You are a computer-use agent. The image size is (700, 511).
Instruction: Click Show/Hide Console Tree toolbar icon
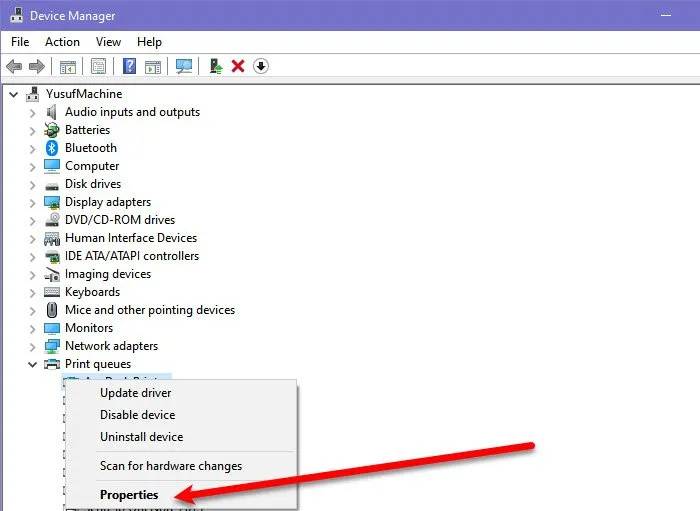tap(68, 67)
